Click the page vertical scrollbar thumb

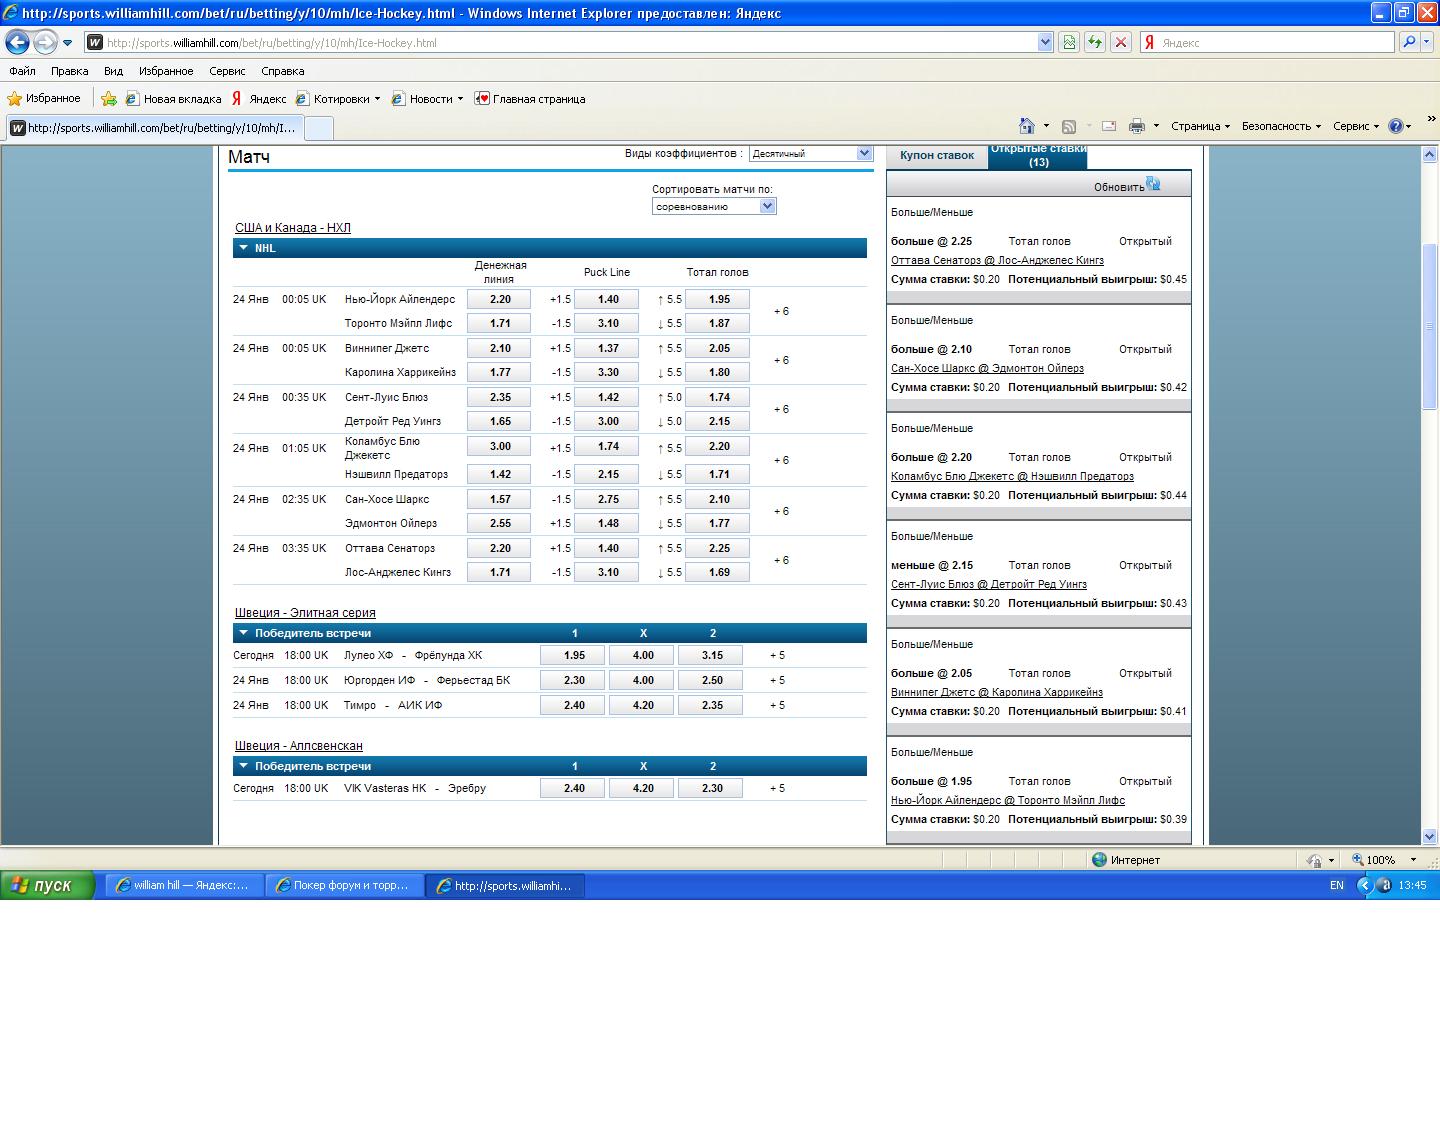click(x=1429, y=325)
